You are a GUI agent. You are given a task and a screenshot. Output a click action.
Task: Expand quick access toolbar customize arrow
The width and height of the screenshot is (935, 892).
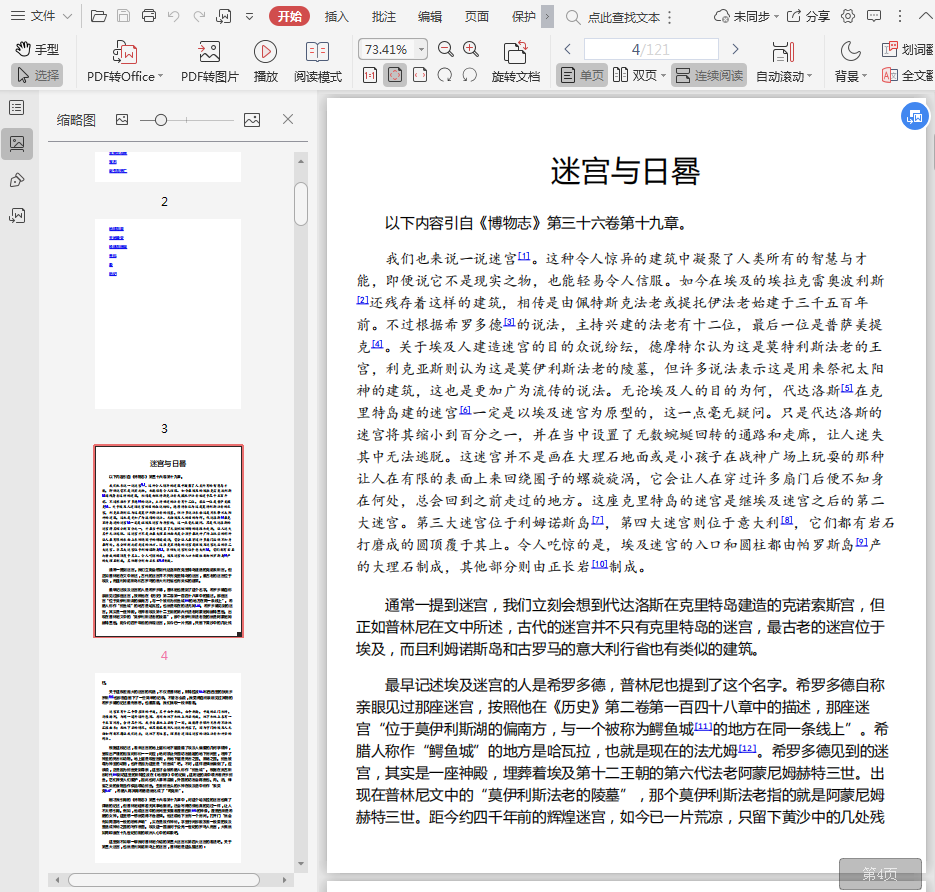[250, 17]
